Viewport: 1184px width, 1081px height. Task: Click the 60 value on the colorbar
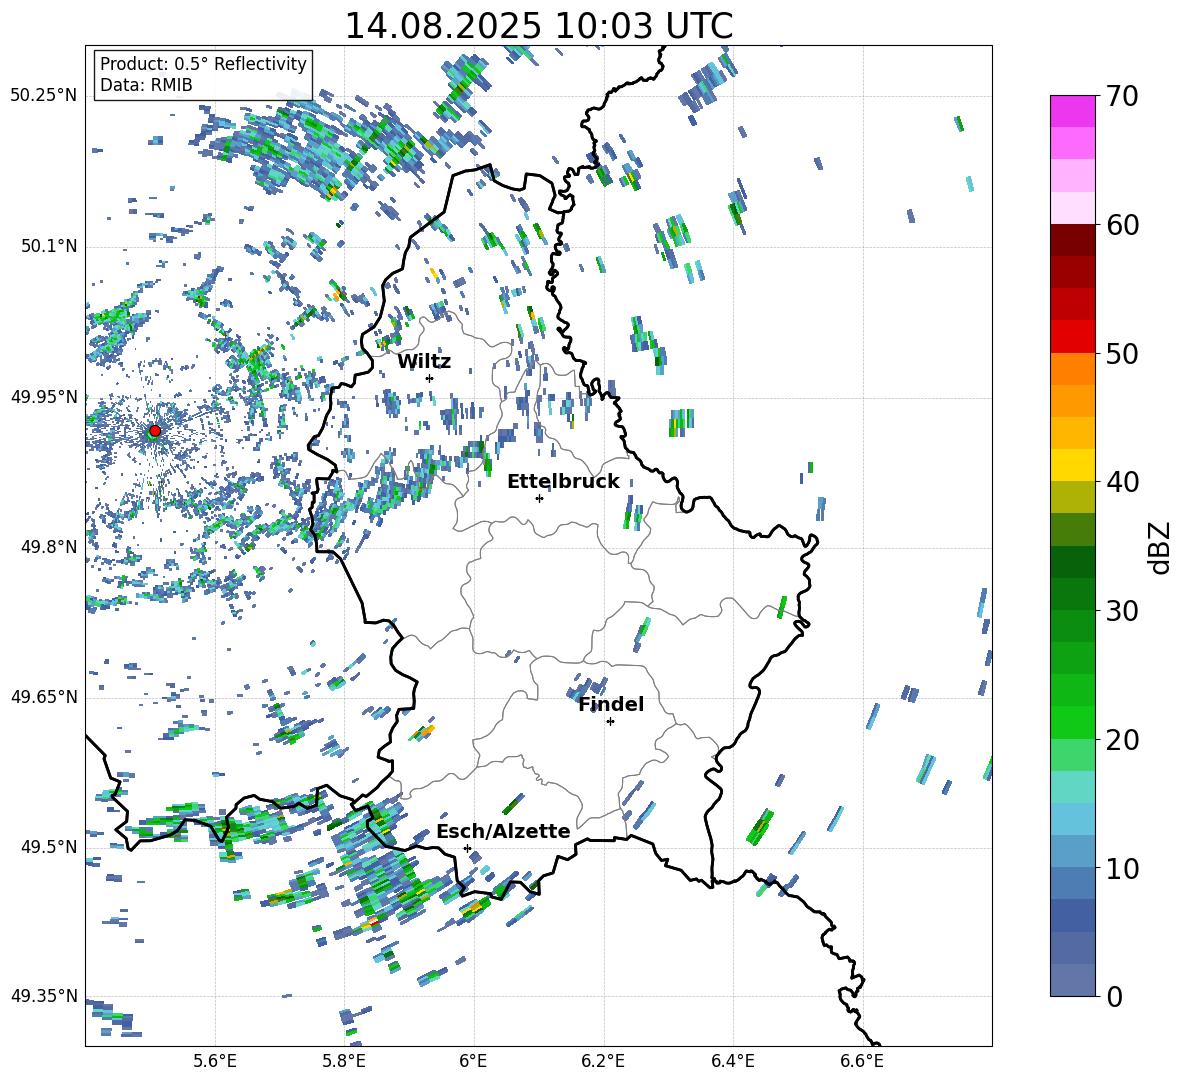click(1122, 225)
